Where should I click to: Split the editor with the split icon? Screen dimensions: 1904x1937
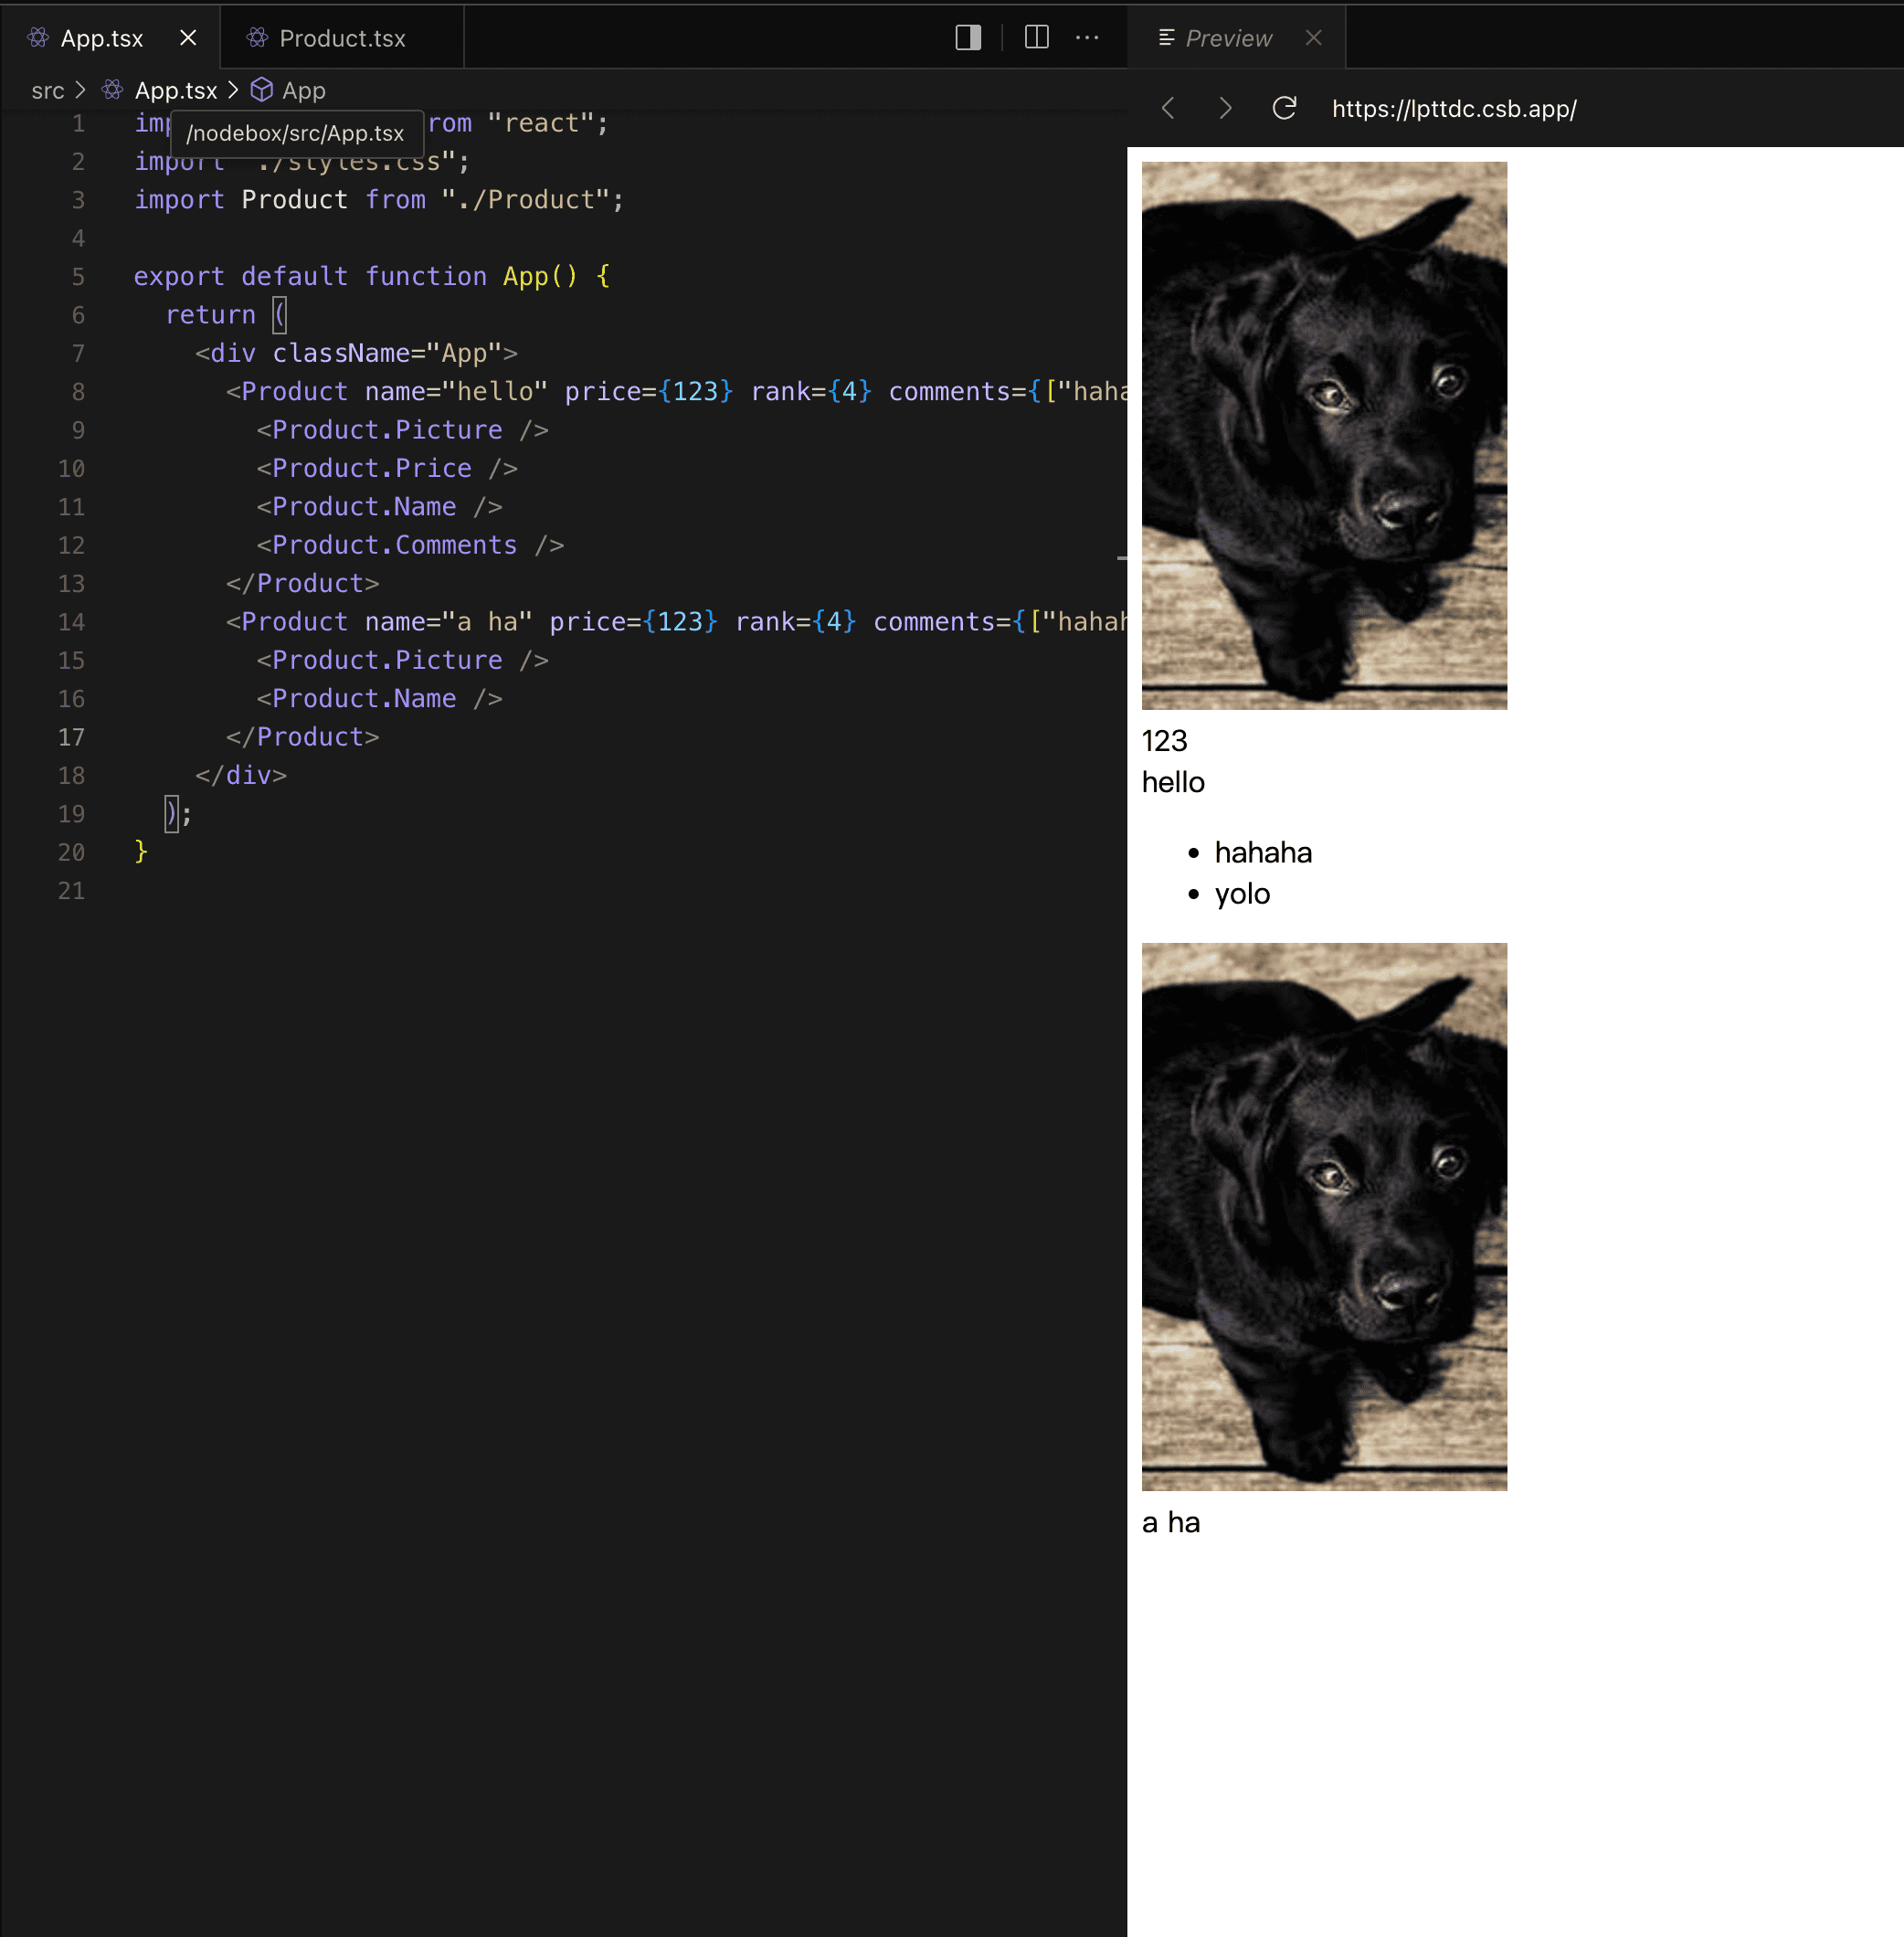point(1037,38)
